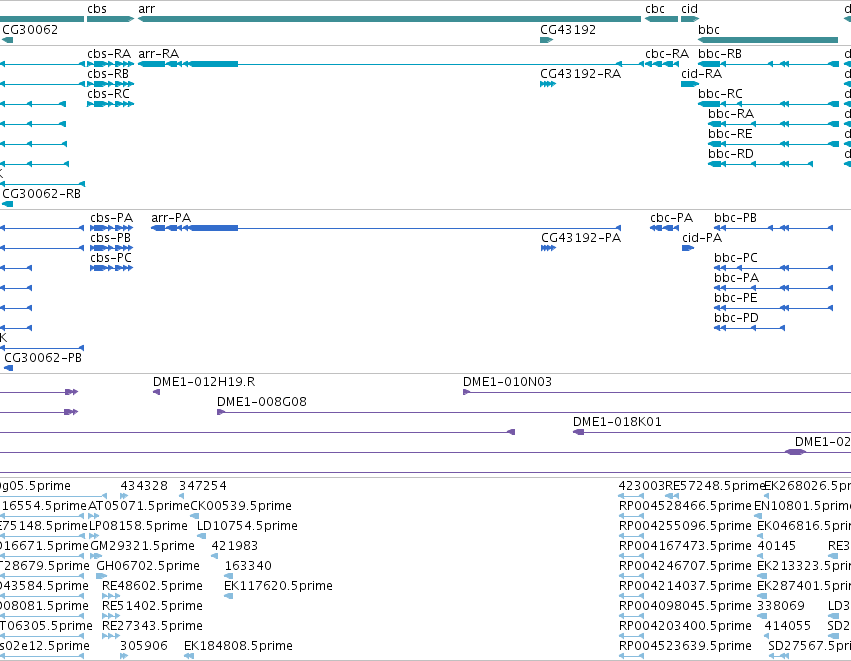Viewport: 851px width, 661px height.
Task: Select EST RP004528466.5prime
Action: (x=631, y=516)
